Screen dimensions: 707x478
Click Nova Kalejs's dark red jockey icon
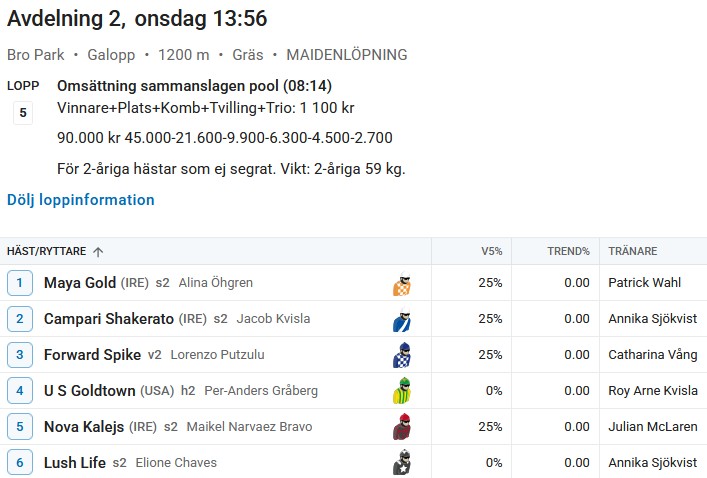point(402,427)
